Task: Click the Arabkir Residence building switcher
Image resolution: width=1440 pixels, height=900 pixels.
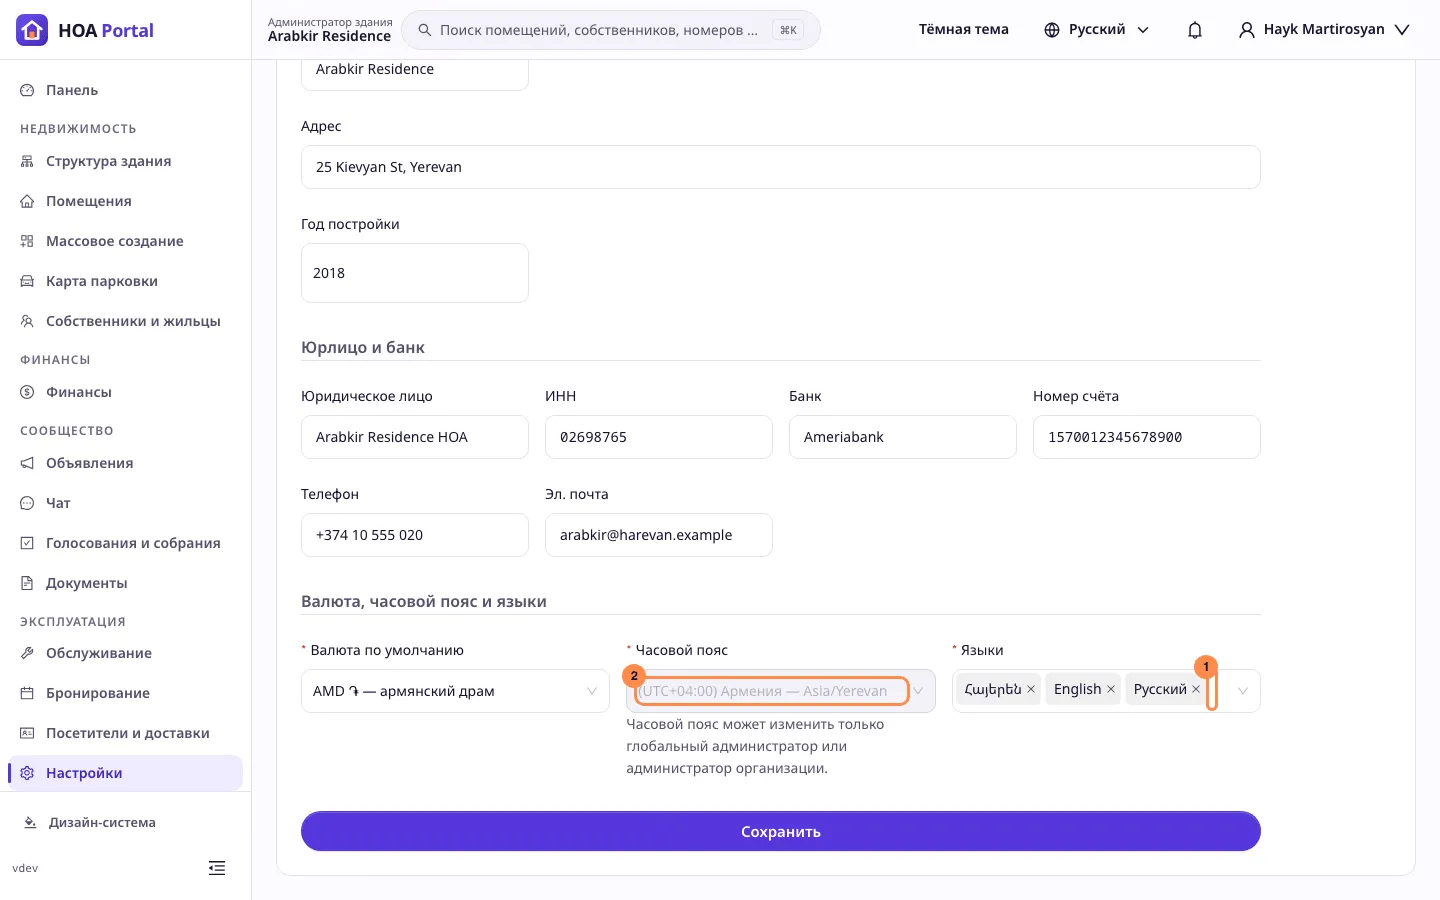Action: coord(330,30)
